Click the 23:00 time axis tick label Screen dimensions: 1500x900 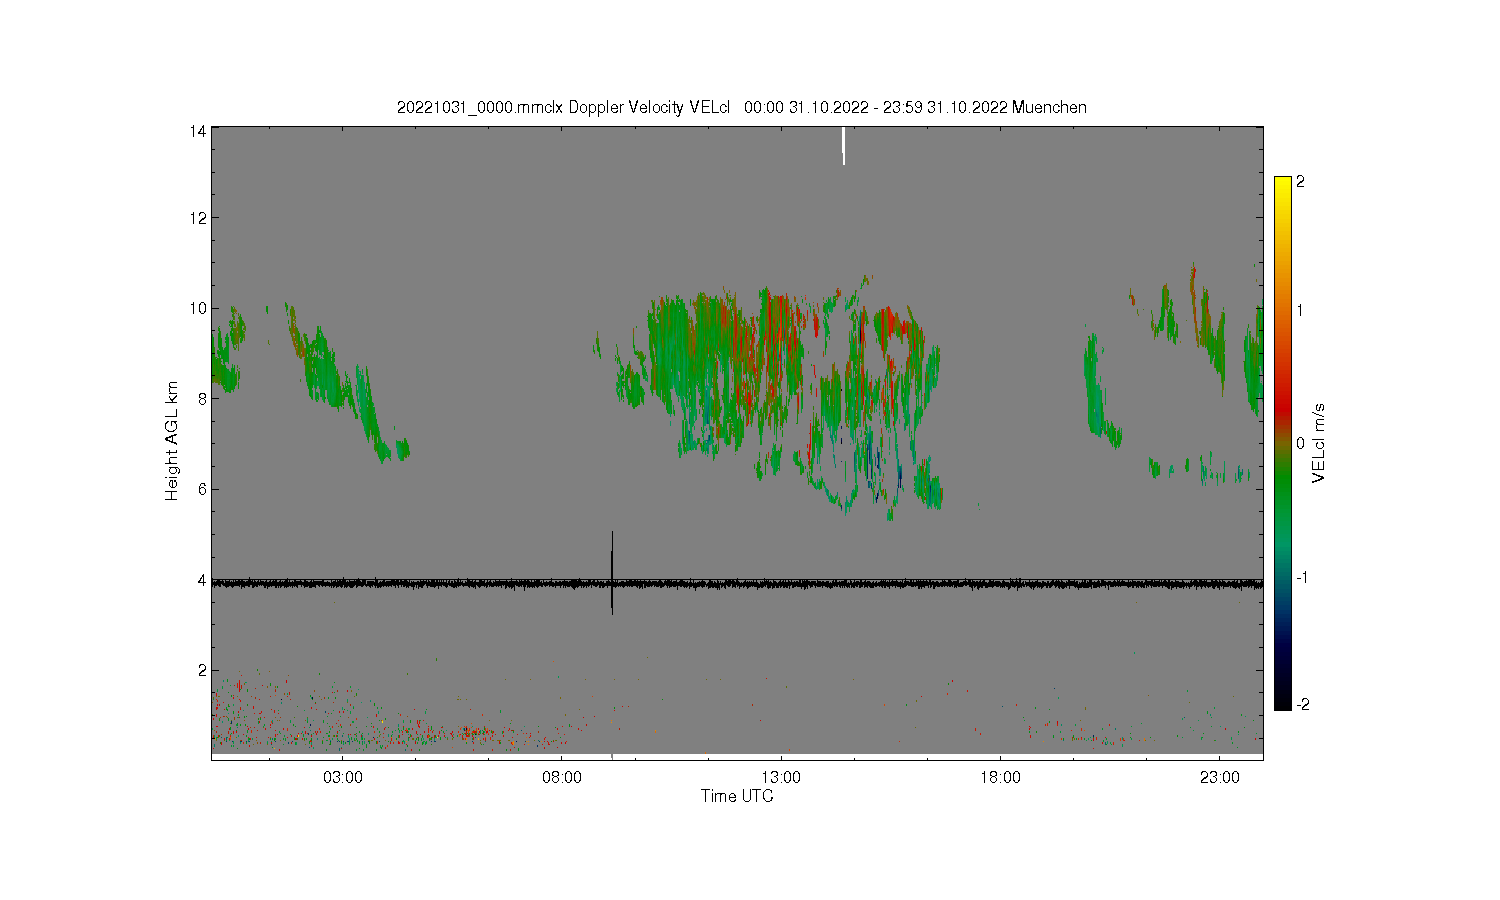click(1219, 777)
